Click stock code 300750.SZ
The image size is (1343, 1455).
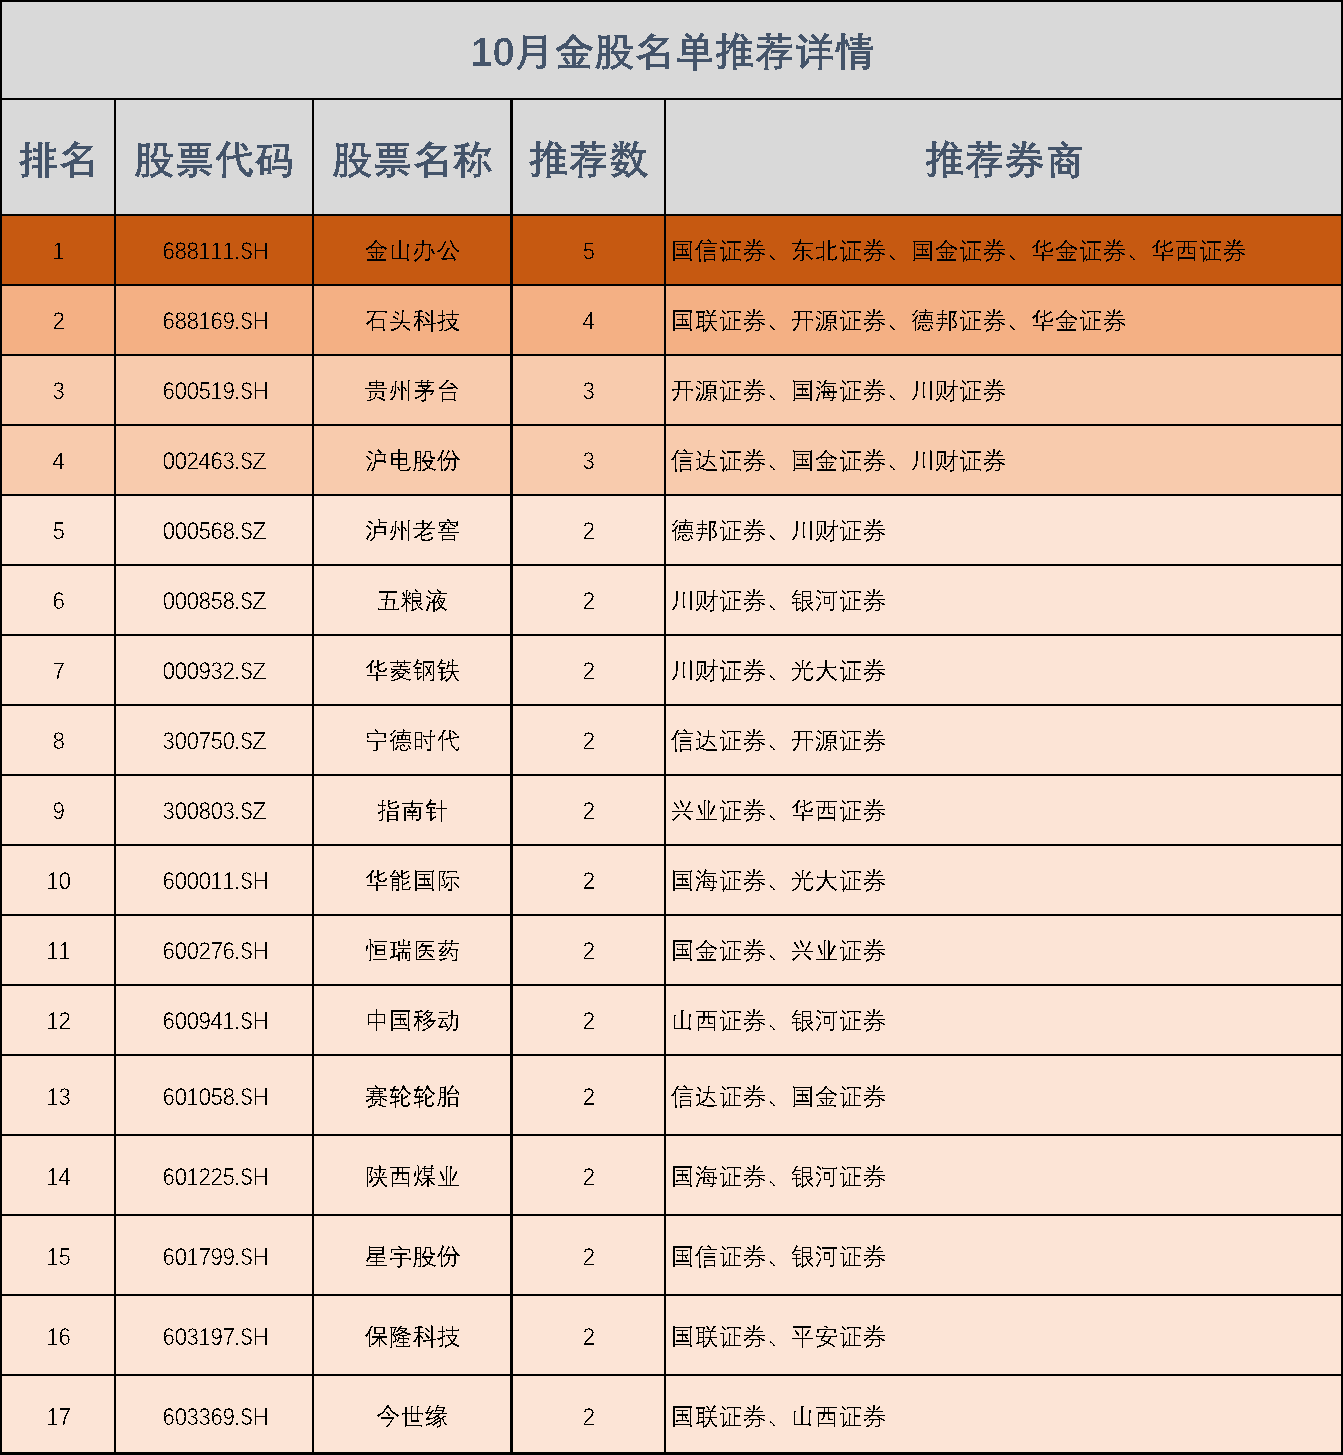click(214, 741)
